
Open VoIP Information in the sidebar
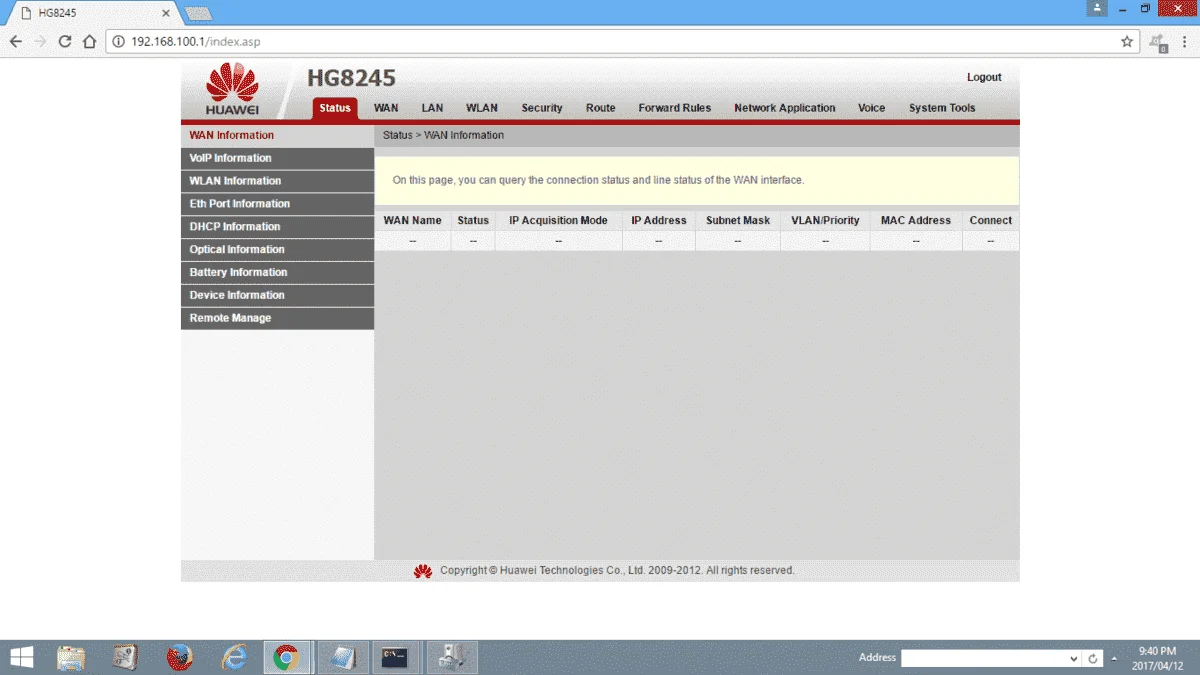click(x=277, y=158)
